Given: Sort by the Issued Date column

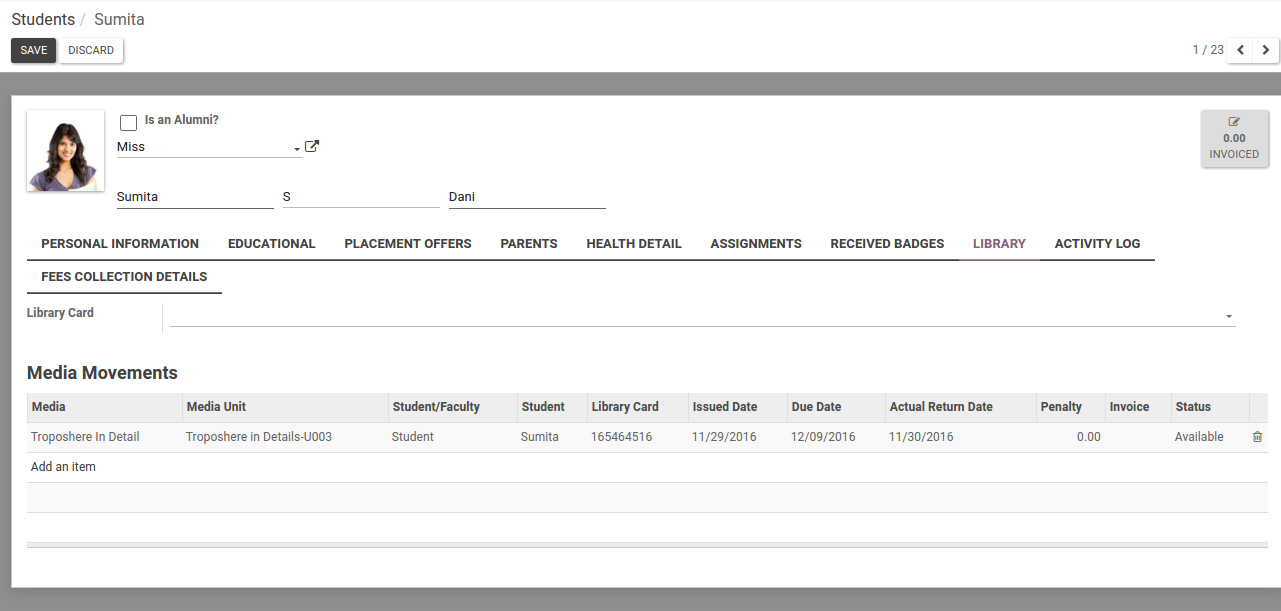Looking at the screenshot, I should [737, 407].
